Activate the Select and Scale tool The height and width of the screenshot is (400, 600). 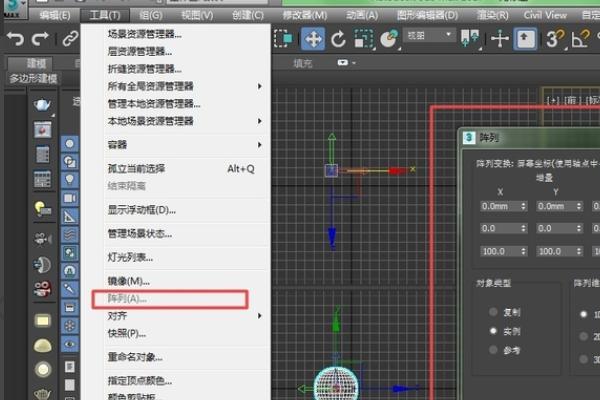point(364,39)
